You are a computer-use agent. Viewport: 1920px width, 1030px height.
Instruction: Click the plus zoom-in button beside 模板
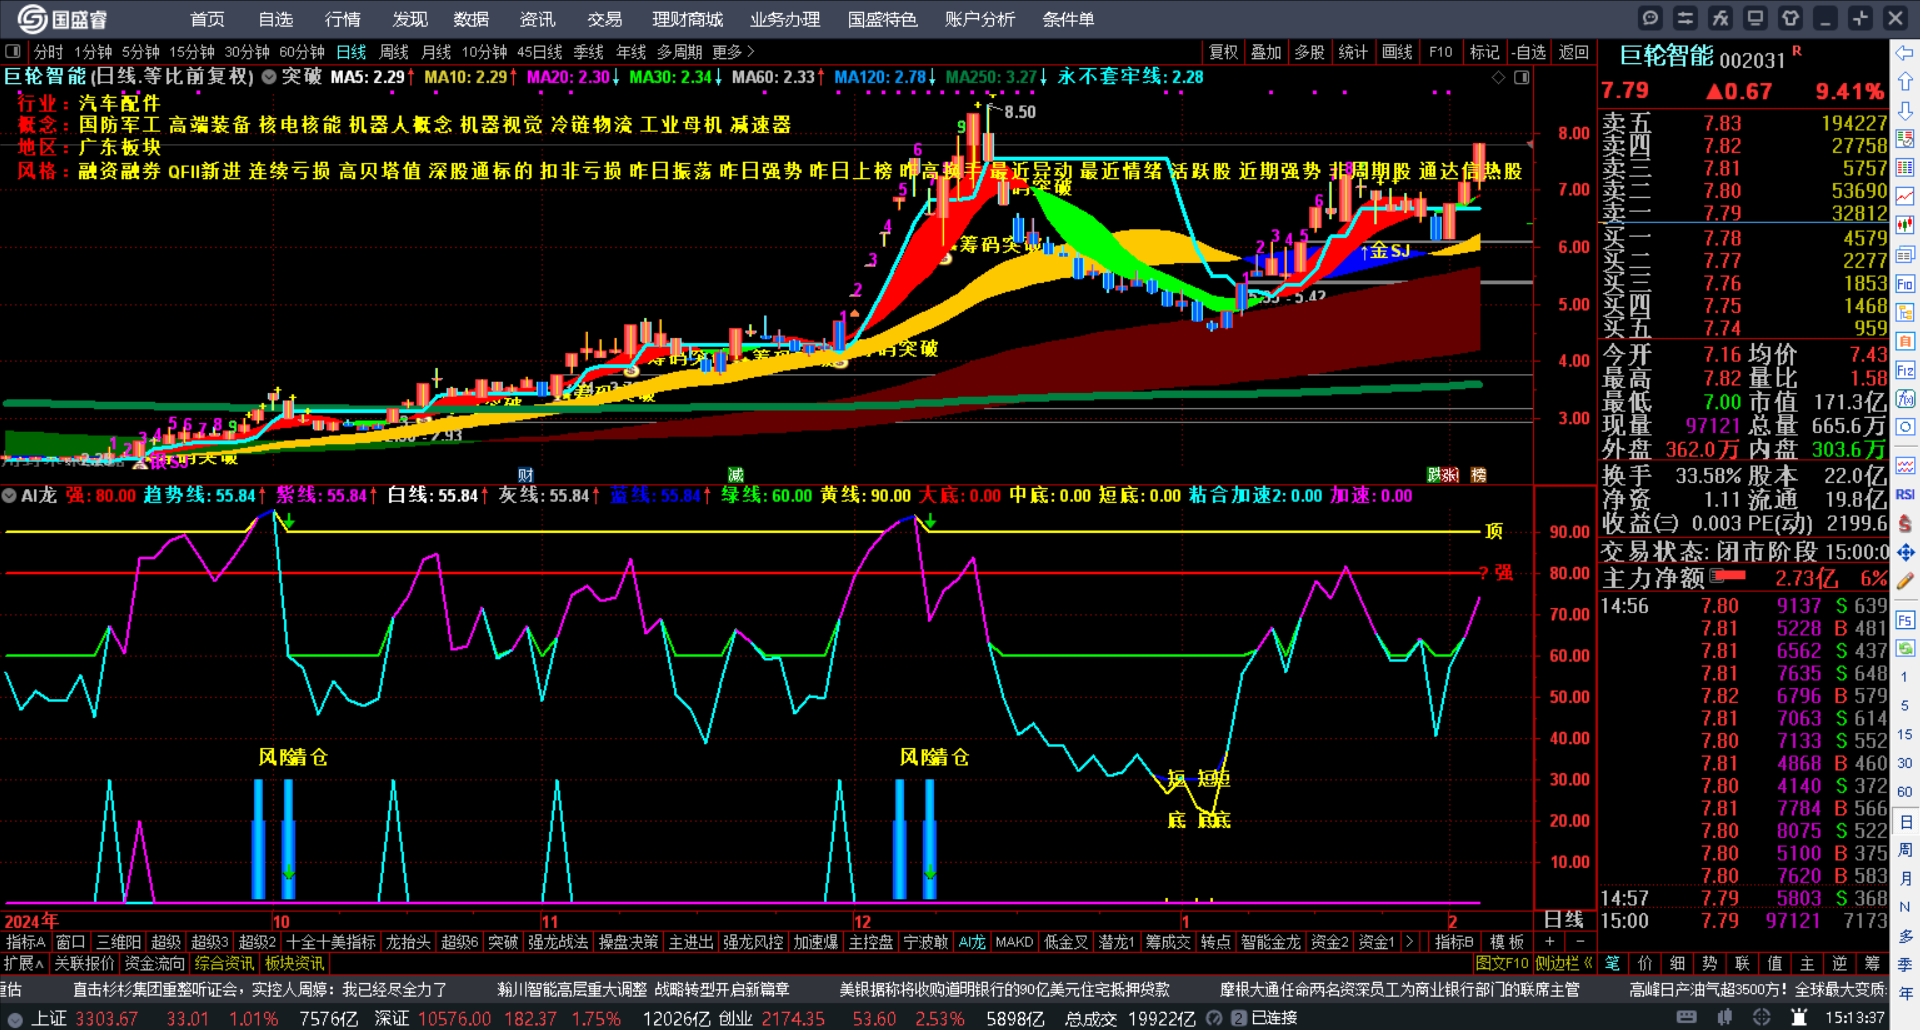tap(1550, 942)
